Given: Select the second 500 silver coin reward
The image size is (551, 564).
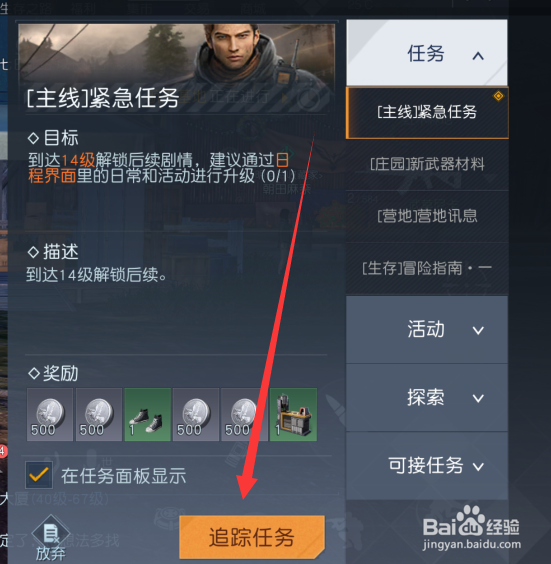Looking at the screenshot, I should pyautogui.click(x=99, y=414).
